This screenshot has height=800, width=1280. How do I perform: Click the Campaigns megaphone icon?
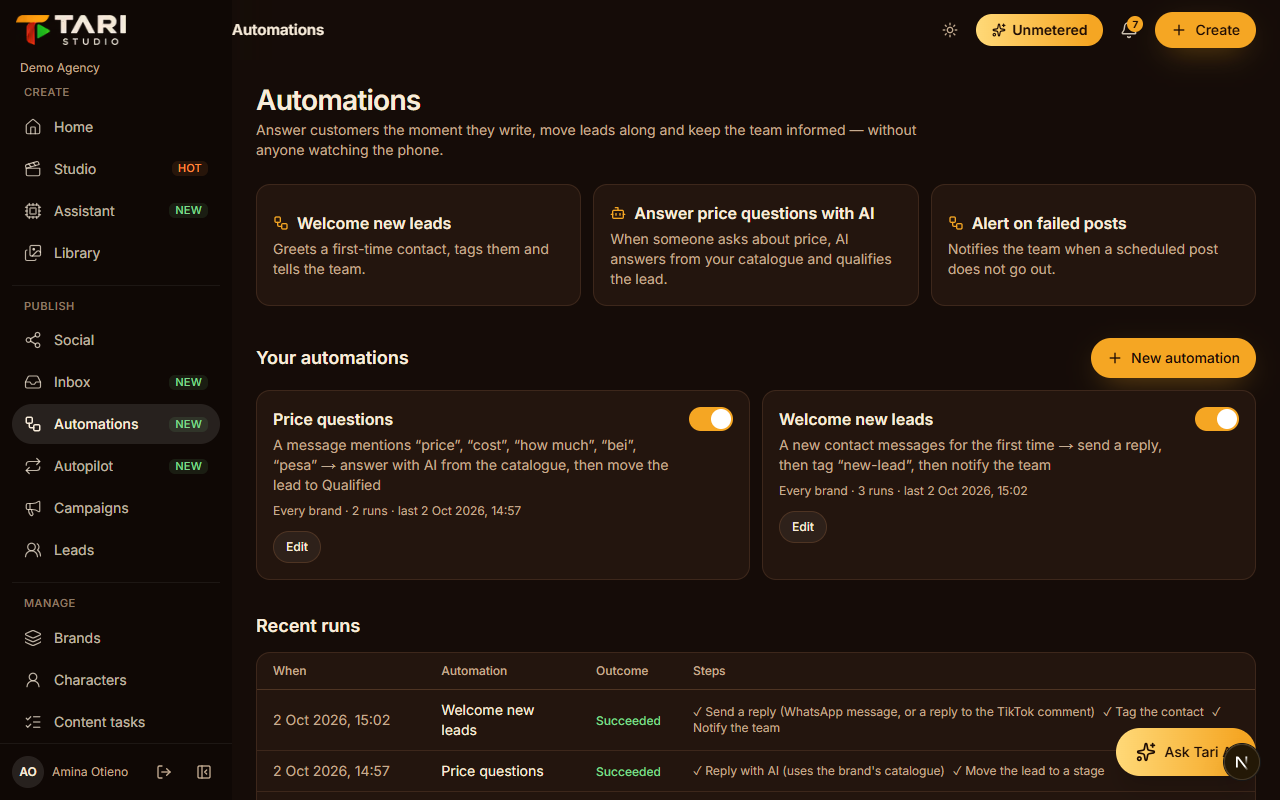pyautogui.click(x=33, y=508)
